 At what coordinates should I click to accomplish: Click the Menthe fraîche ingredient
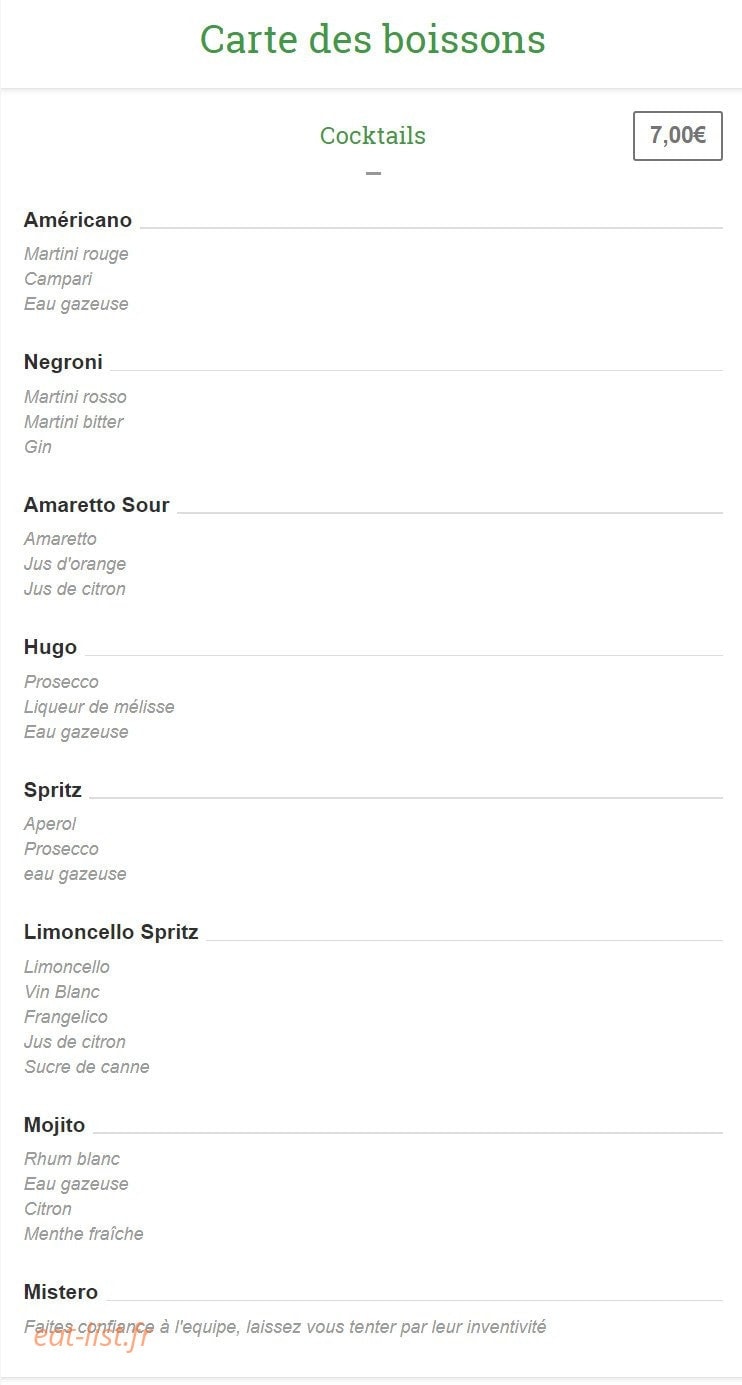click(x=84, y=1234)
